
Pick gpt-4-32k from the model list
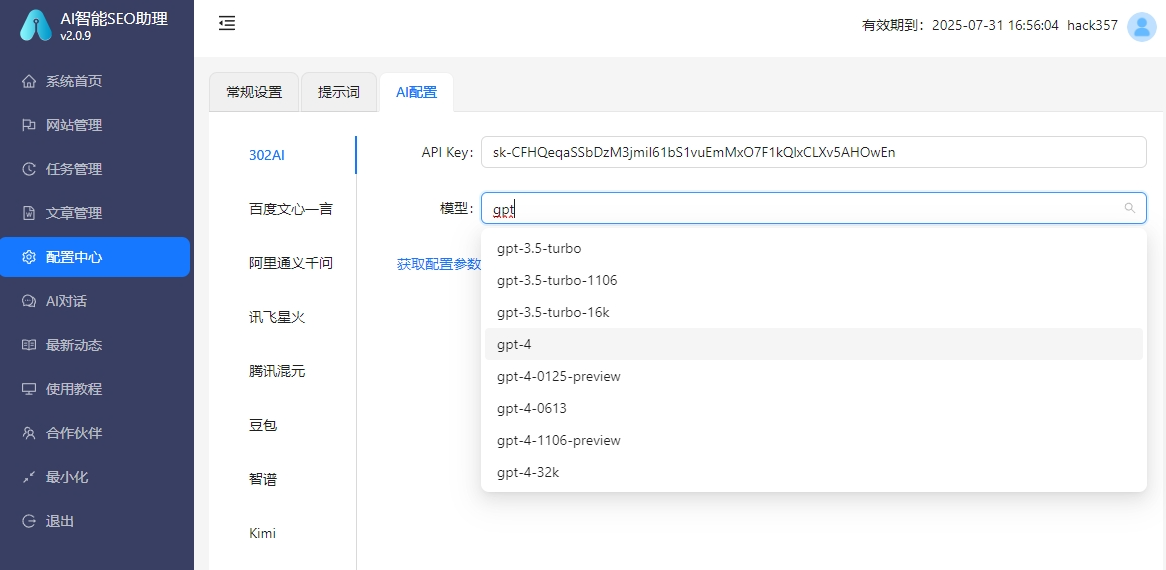point(814,472)
